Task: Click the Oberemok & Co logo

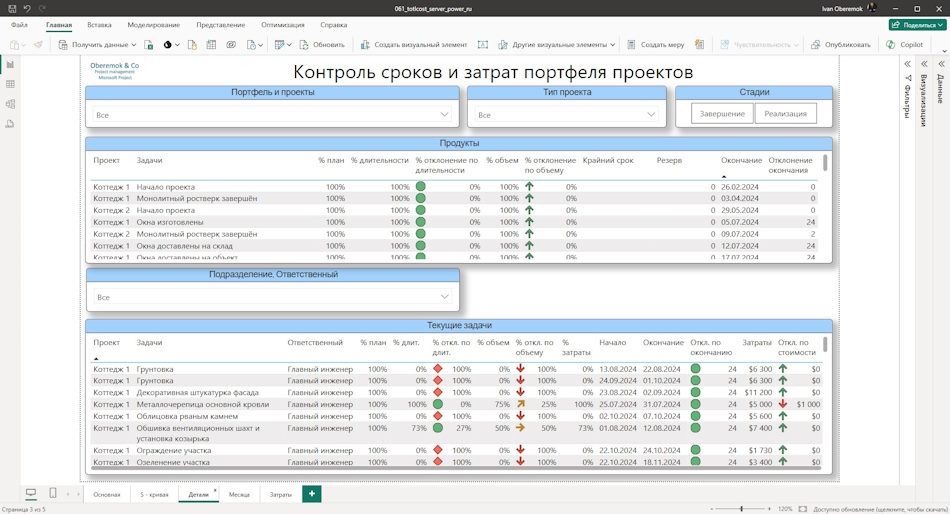Action: pyautogui.click(x=115, y=70)
